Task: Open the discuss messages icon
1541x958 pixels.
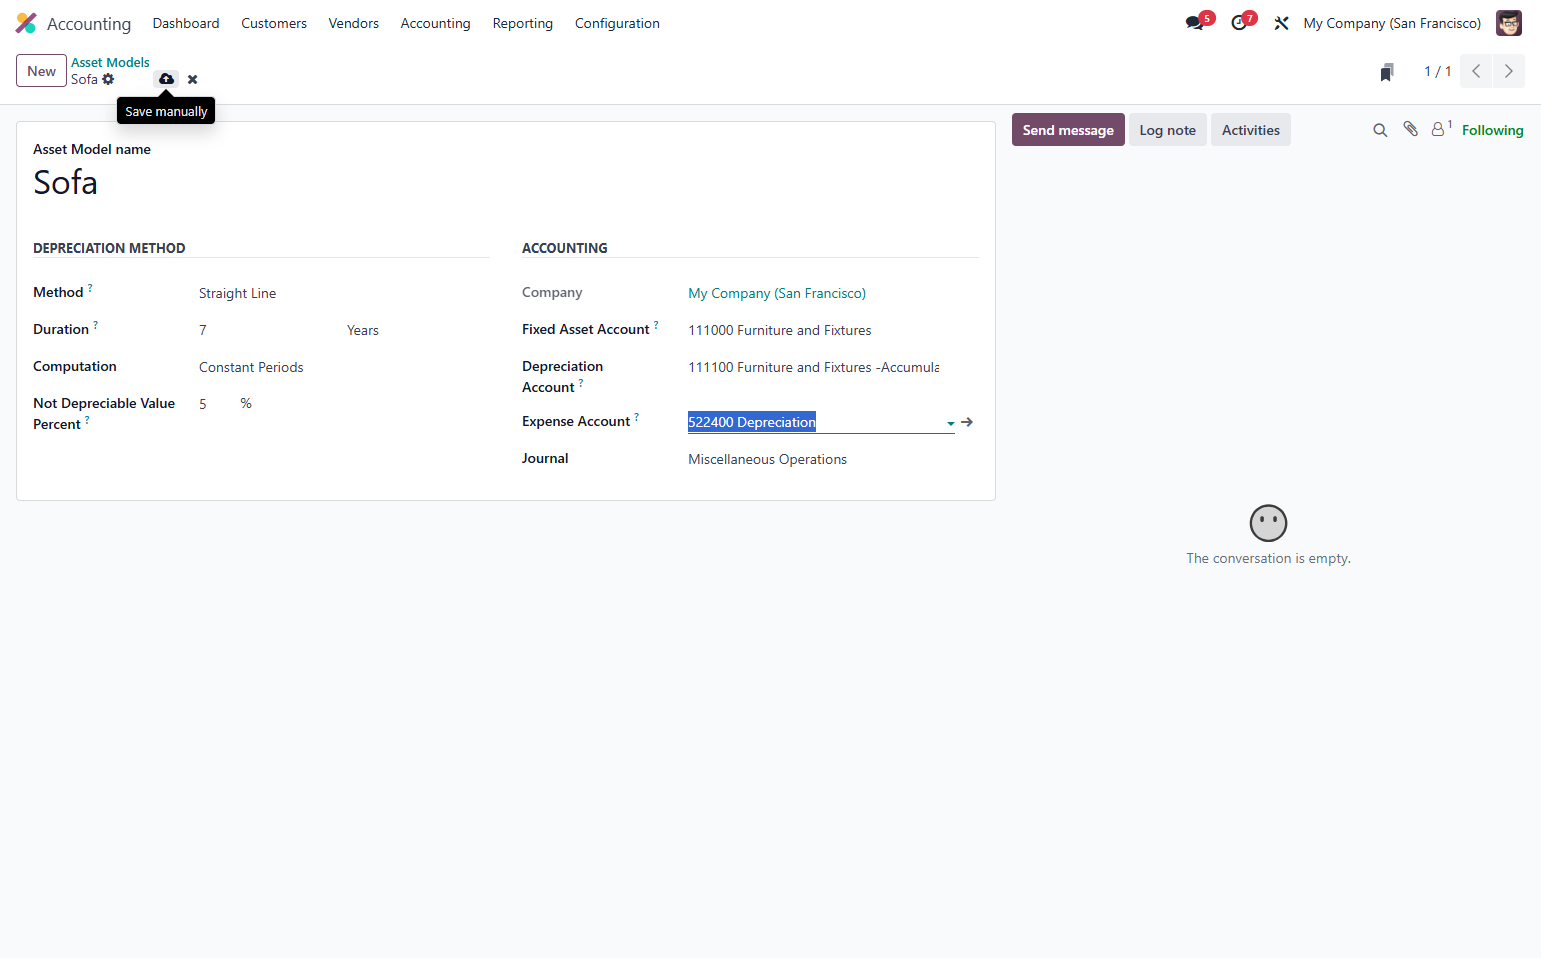Action: 1195,23
